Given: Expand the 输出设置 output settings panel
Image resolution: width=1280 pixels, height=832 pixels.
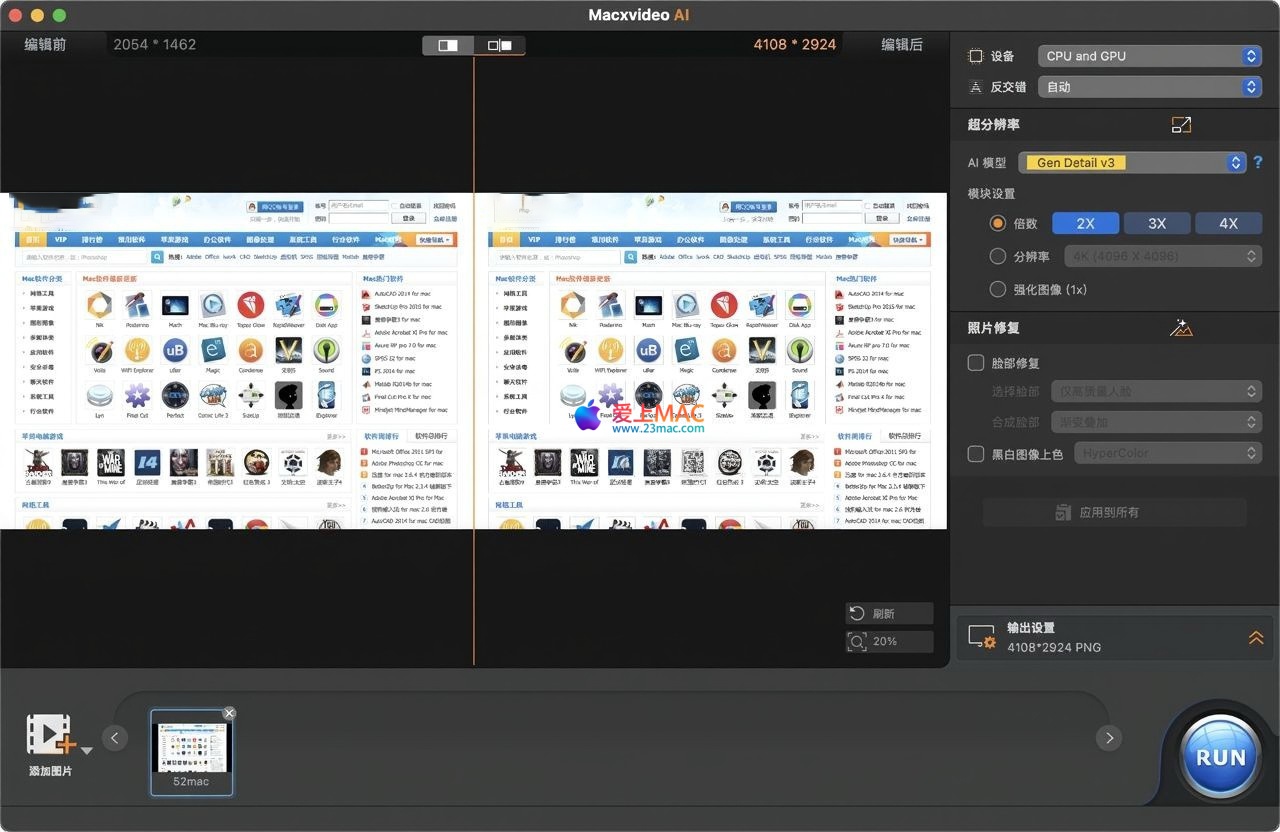Looking at the screenshot, I should [1256, 638].
